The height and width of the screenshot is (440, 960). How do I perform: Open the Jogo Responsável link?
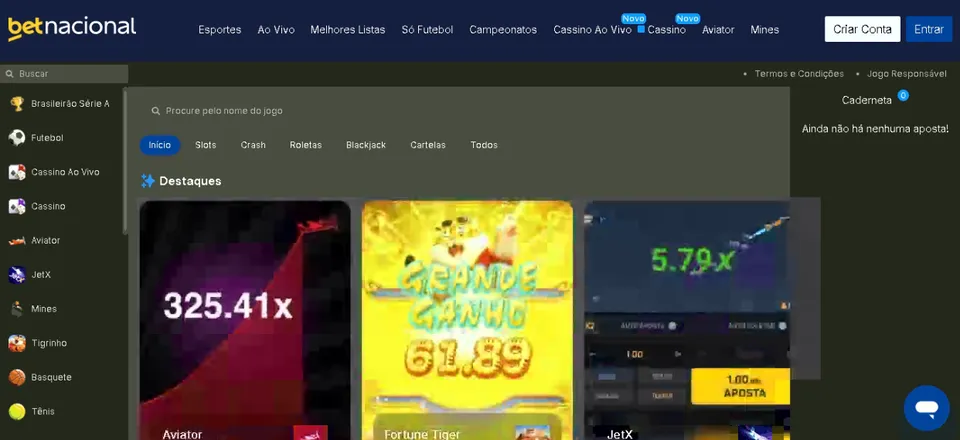(x=907, y=73)
